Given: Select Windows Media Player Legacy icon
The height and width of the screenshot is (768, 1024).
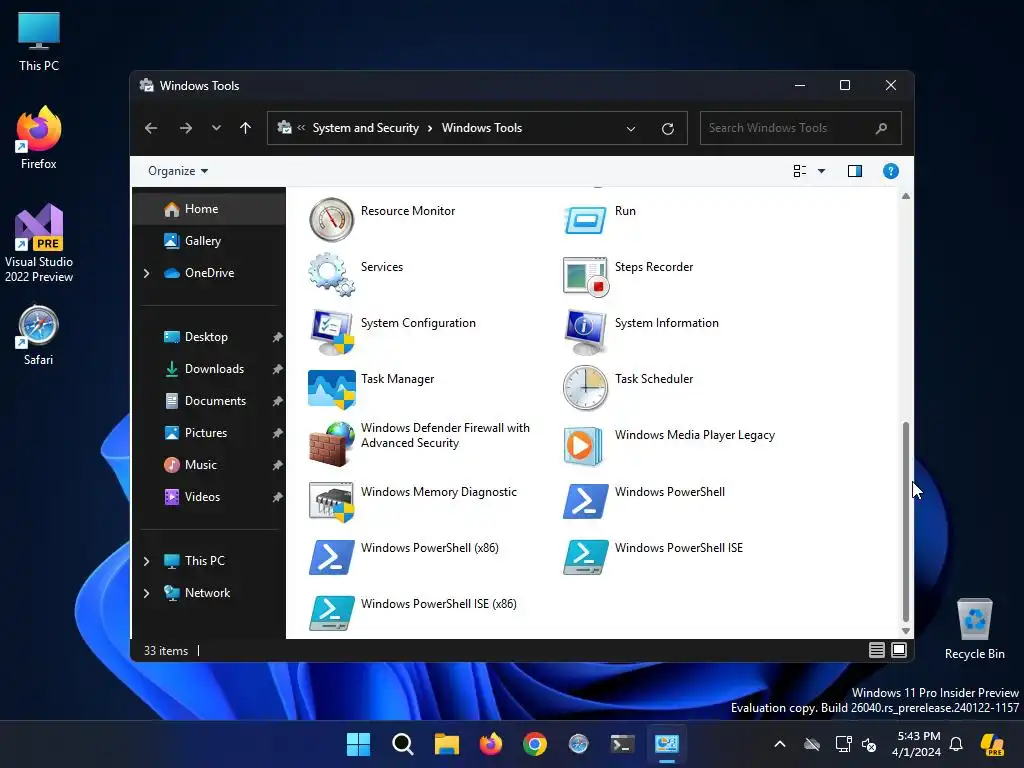Looking at the screenshot, I should 583,446.
